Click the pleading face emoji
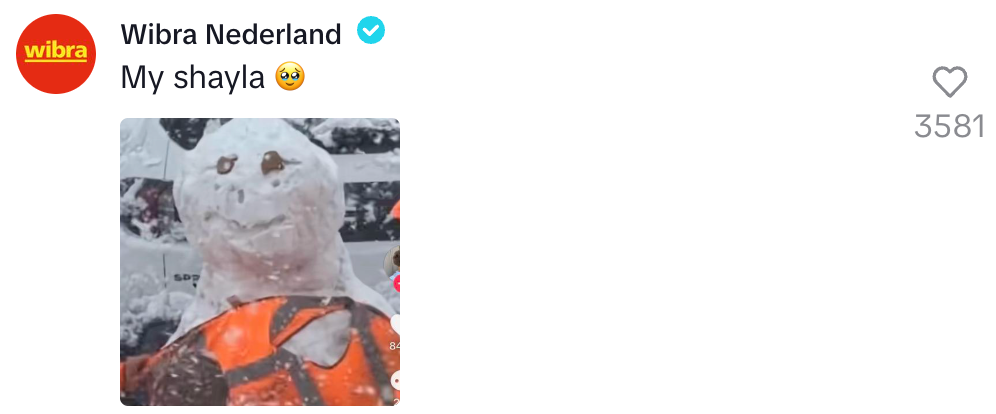 point(290,77)
